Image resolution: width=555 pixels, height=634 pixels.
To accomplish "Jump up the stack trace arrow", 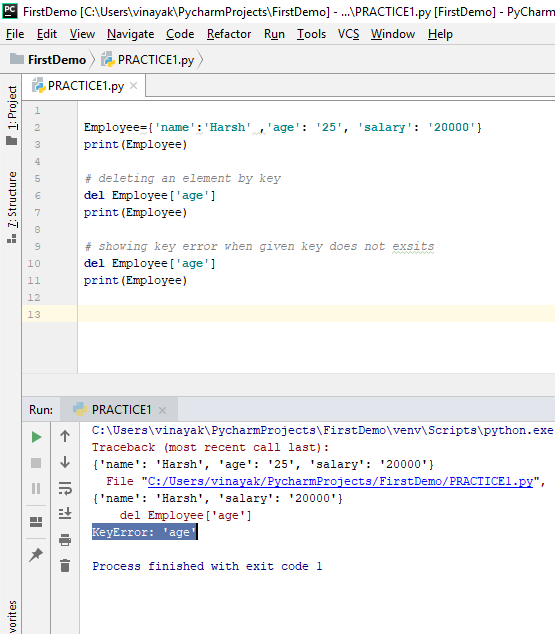I will tap(65, 436).
